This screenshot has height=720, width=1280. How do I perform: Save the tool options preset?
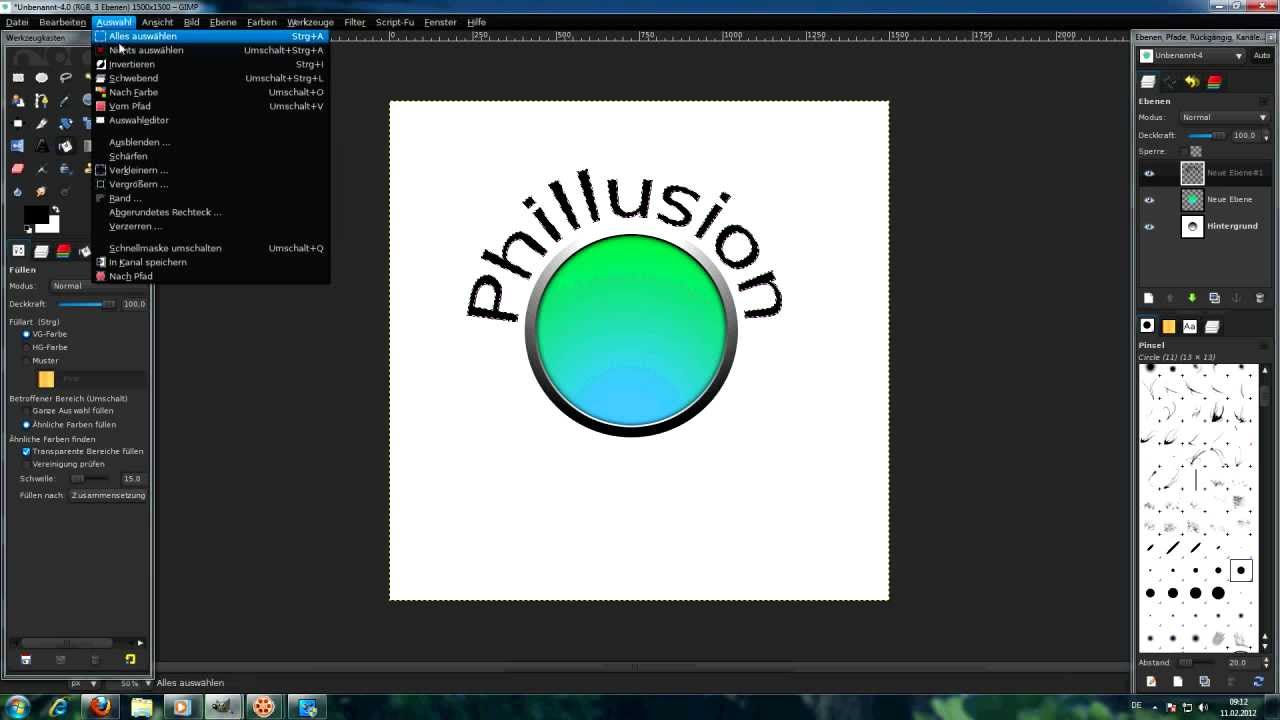tap(26, 660)
